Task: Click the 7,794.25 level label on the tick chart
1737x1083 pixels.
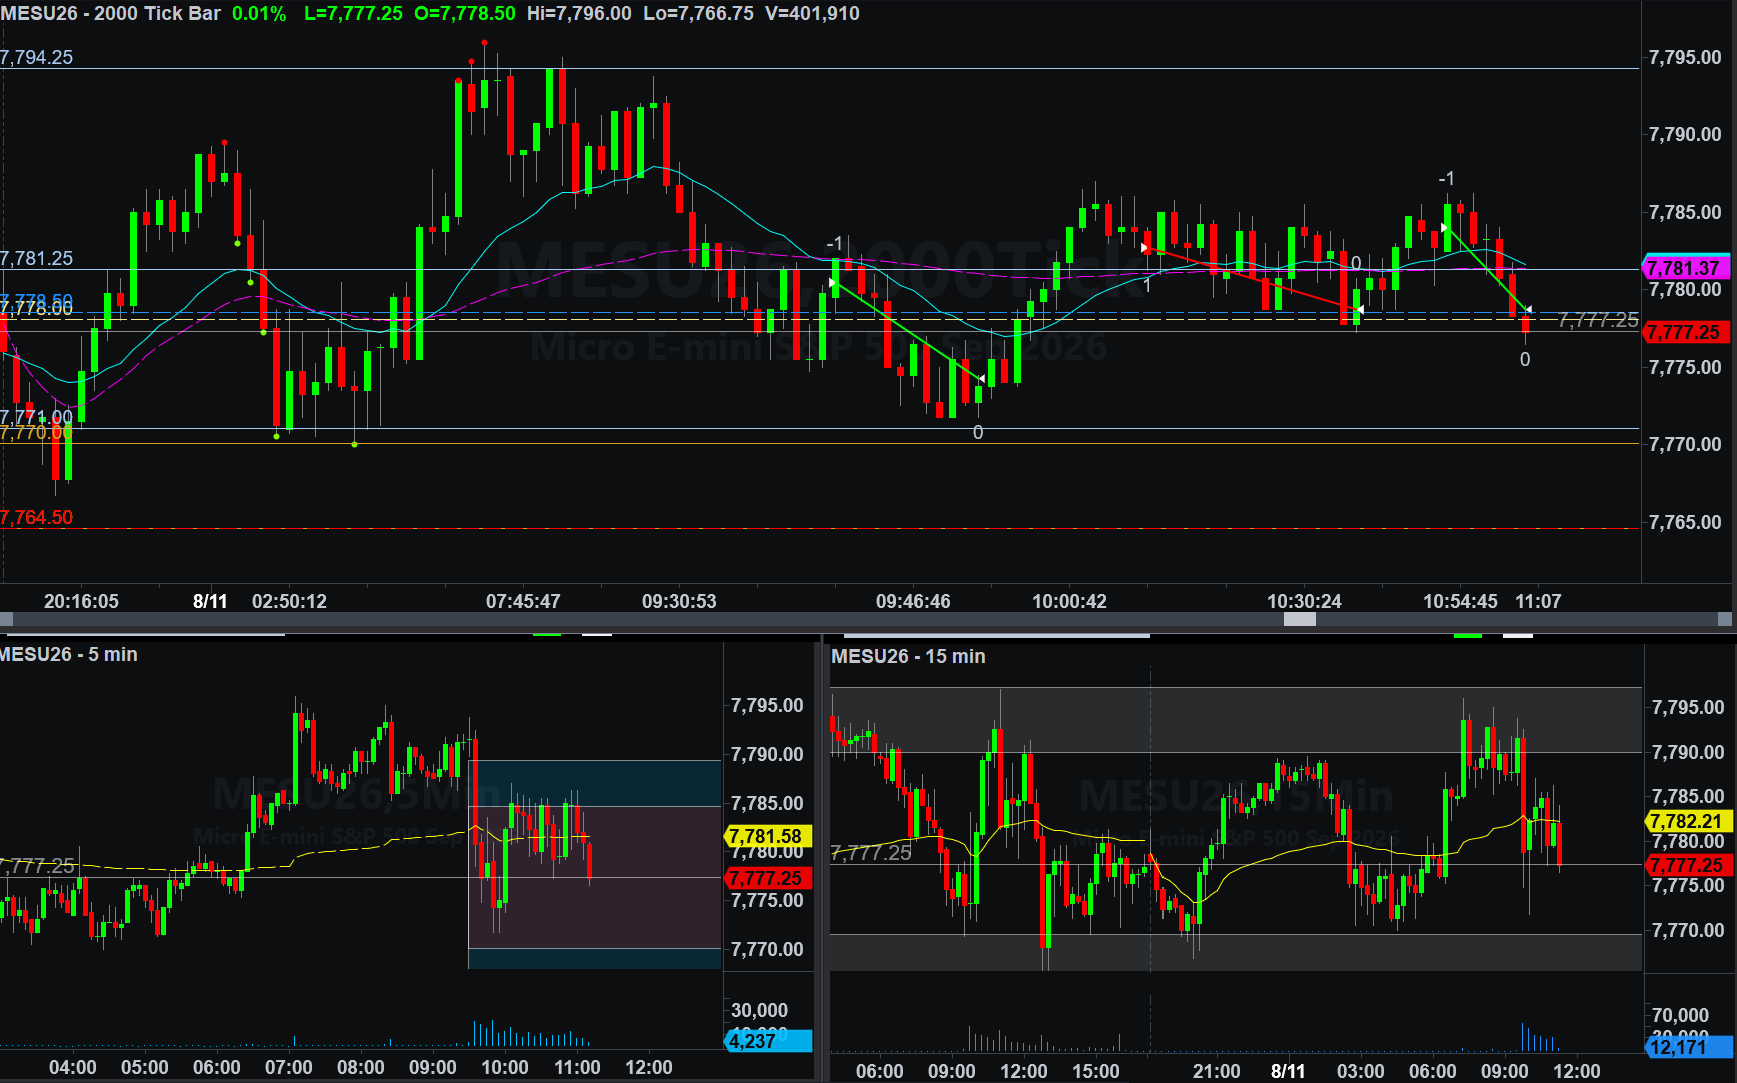Action: [x=37, y=57]
